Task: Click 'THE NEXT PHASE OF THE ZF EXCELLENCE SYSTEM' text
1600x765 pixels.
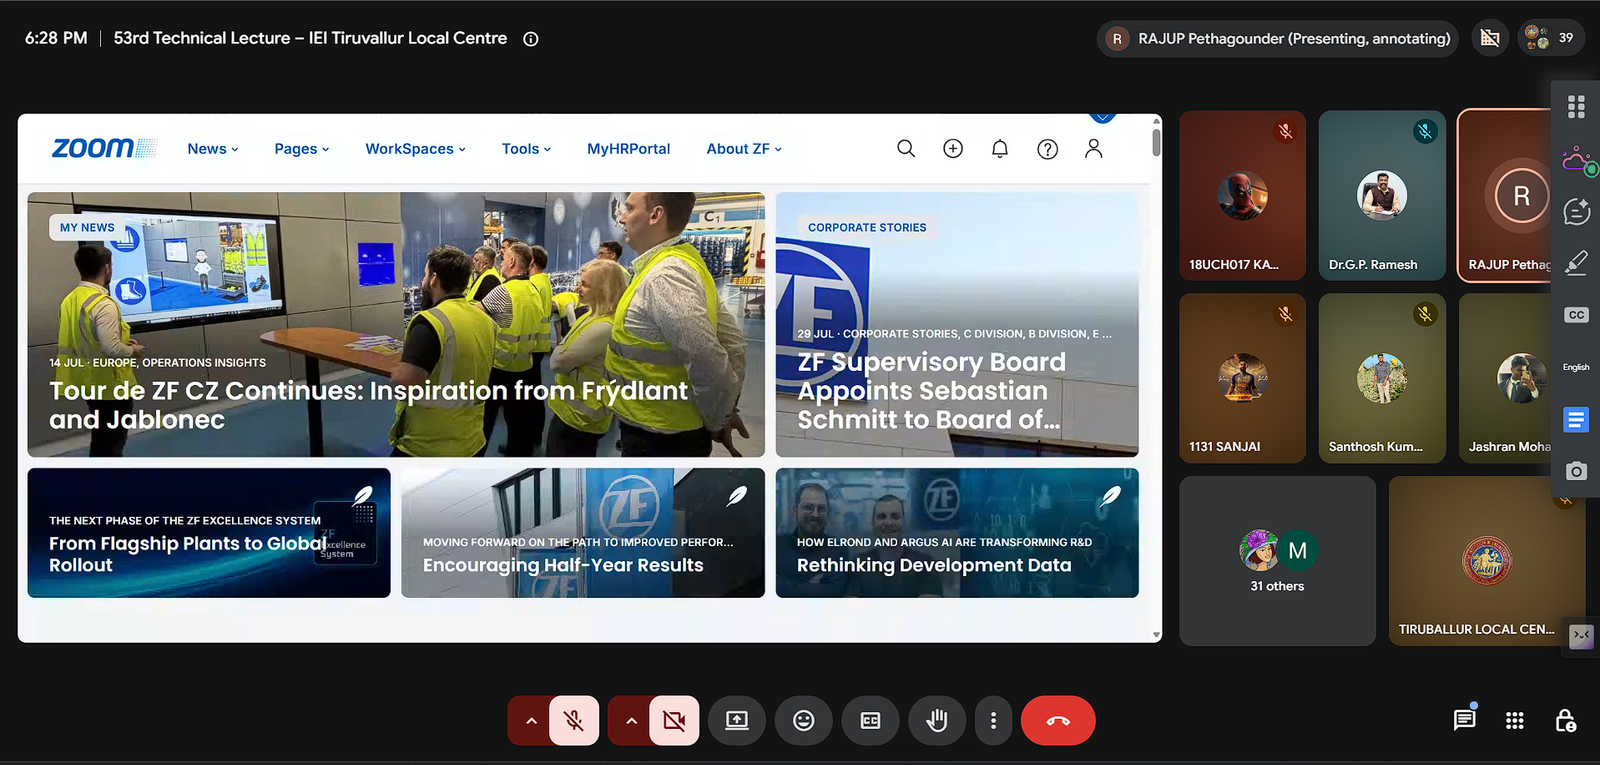Action: click(185, 521)
